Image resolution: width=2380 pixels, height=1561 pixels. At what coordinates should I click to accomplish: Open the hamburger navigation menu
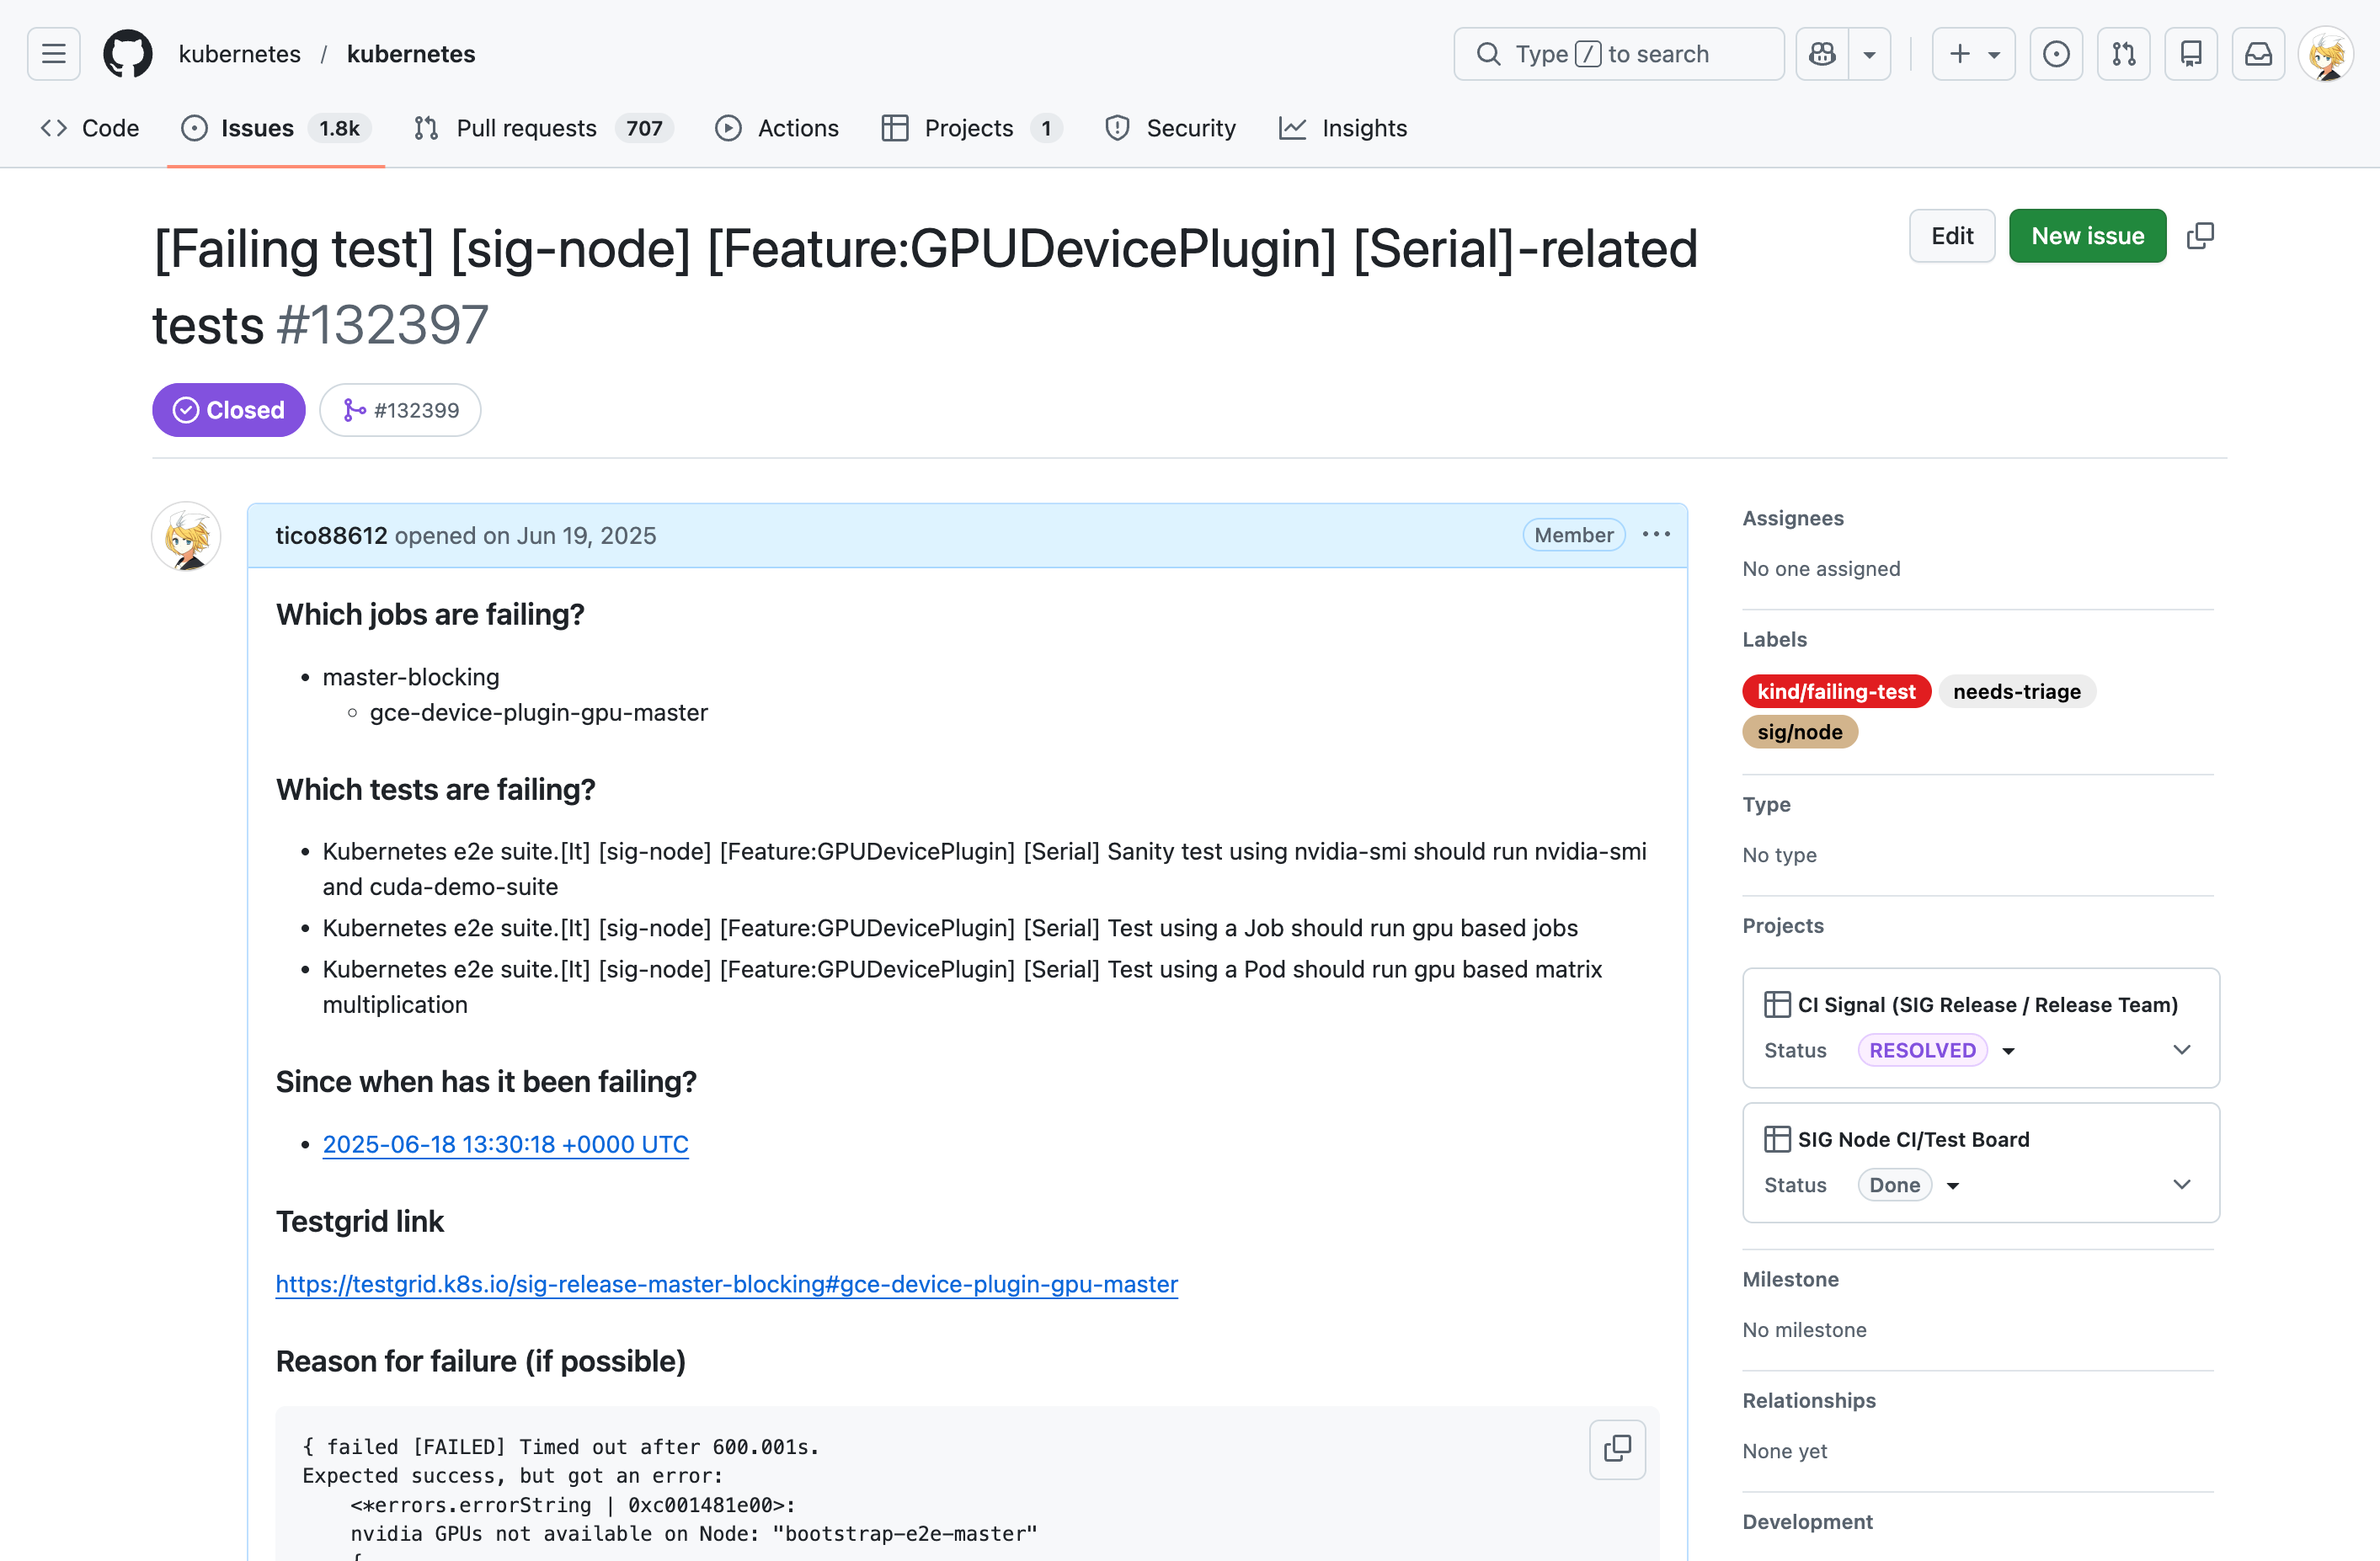(54, 54)
